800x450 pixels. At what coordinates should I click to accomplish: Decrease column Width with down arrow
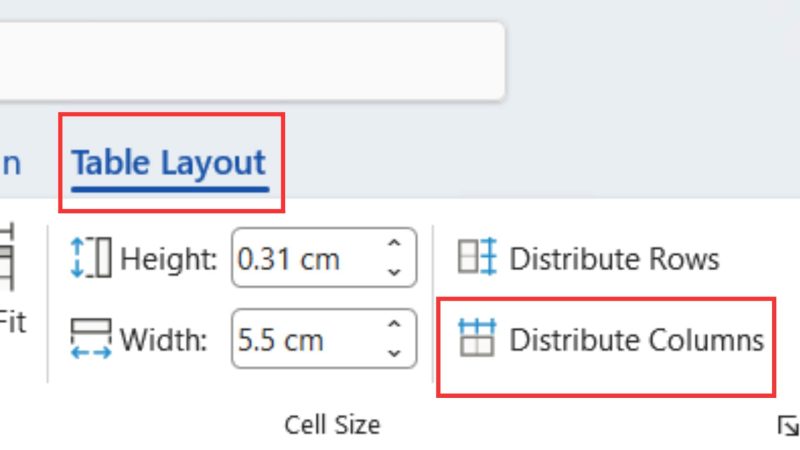pyautogui.click(x=394, y=353)
